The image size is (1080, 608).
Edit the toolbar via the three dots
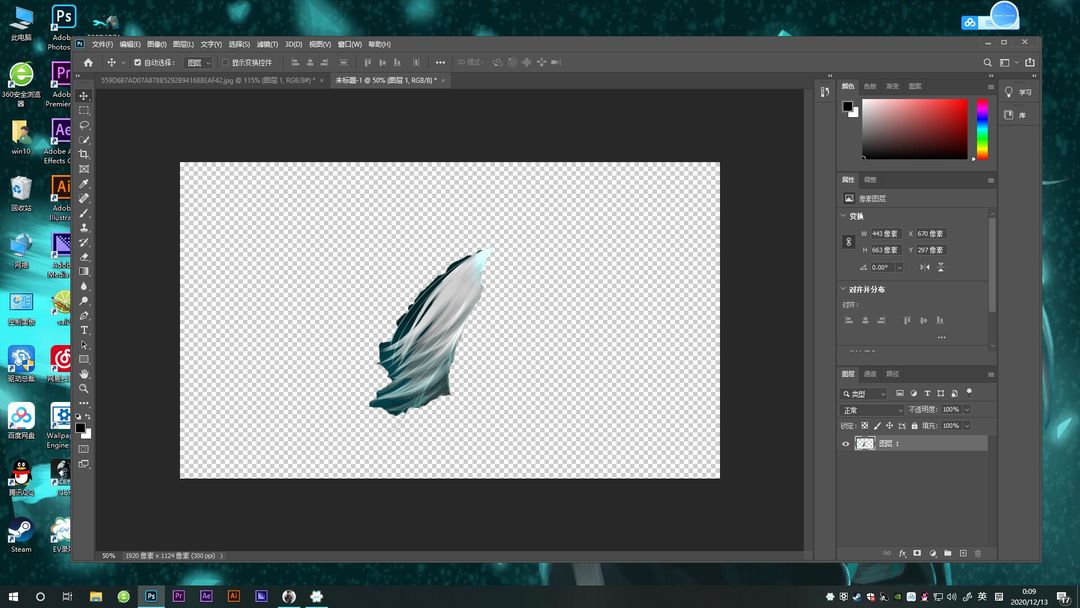(84, 403)
